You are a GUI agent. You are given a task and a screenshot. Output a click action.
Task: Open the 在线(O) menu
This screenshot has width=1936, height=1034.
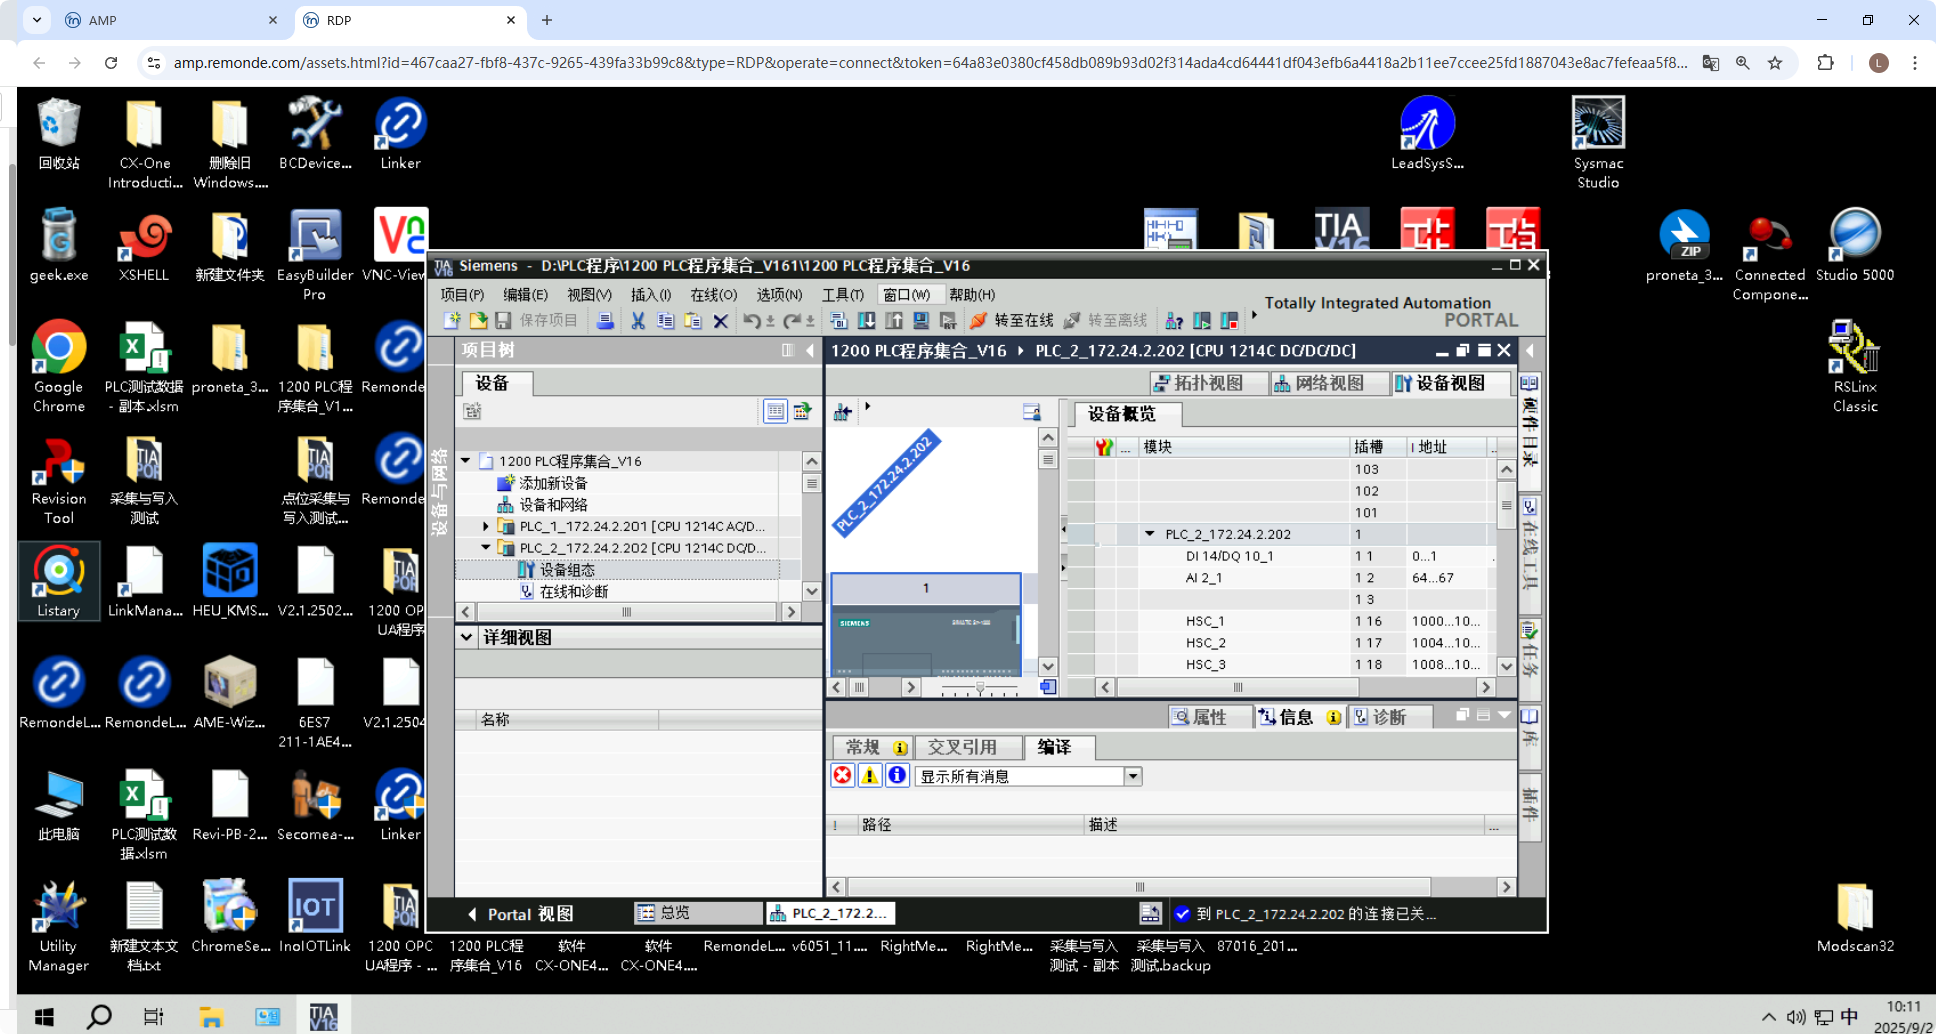(713, 294)
